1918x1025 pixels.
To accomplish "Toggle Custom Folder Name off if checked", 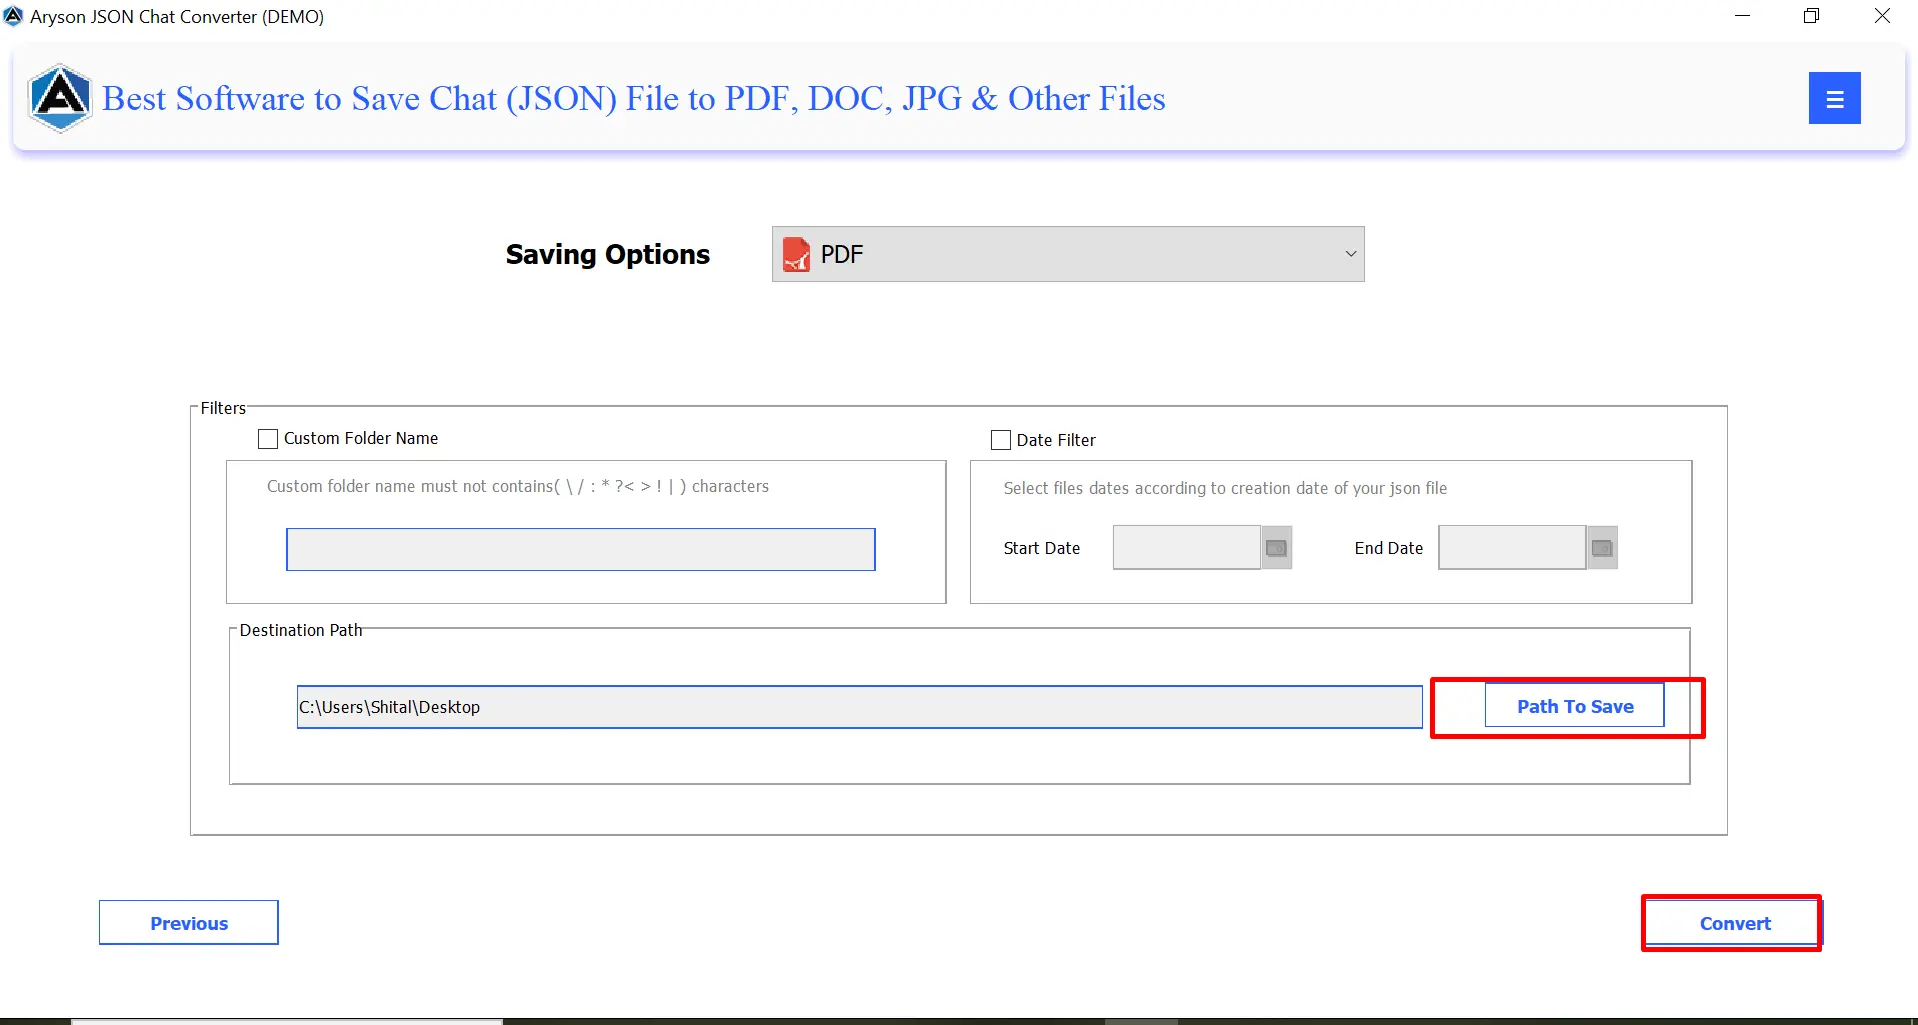I will pyautogui.click(x=267, y=438).
